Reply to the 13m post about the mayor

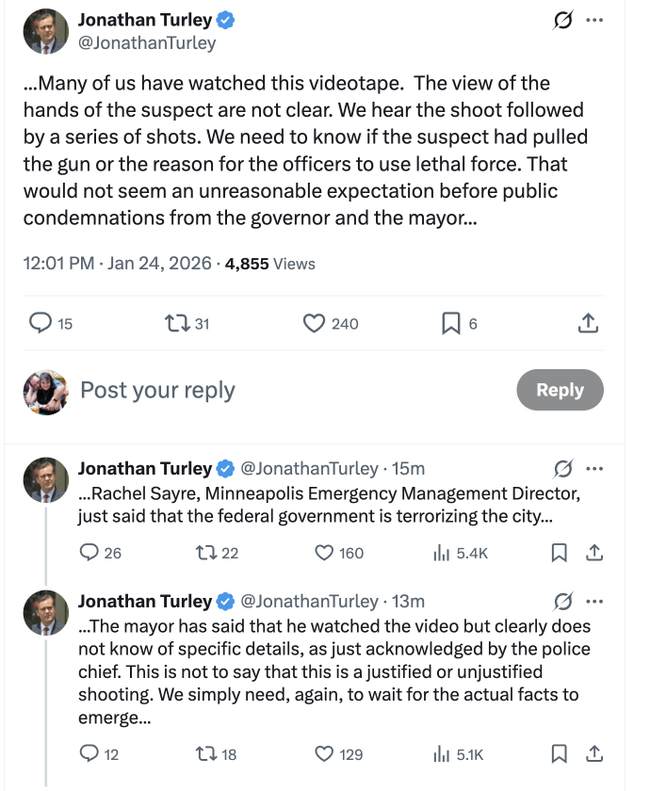pos(88,754)
